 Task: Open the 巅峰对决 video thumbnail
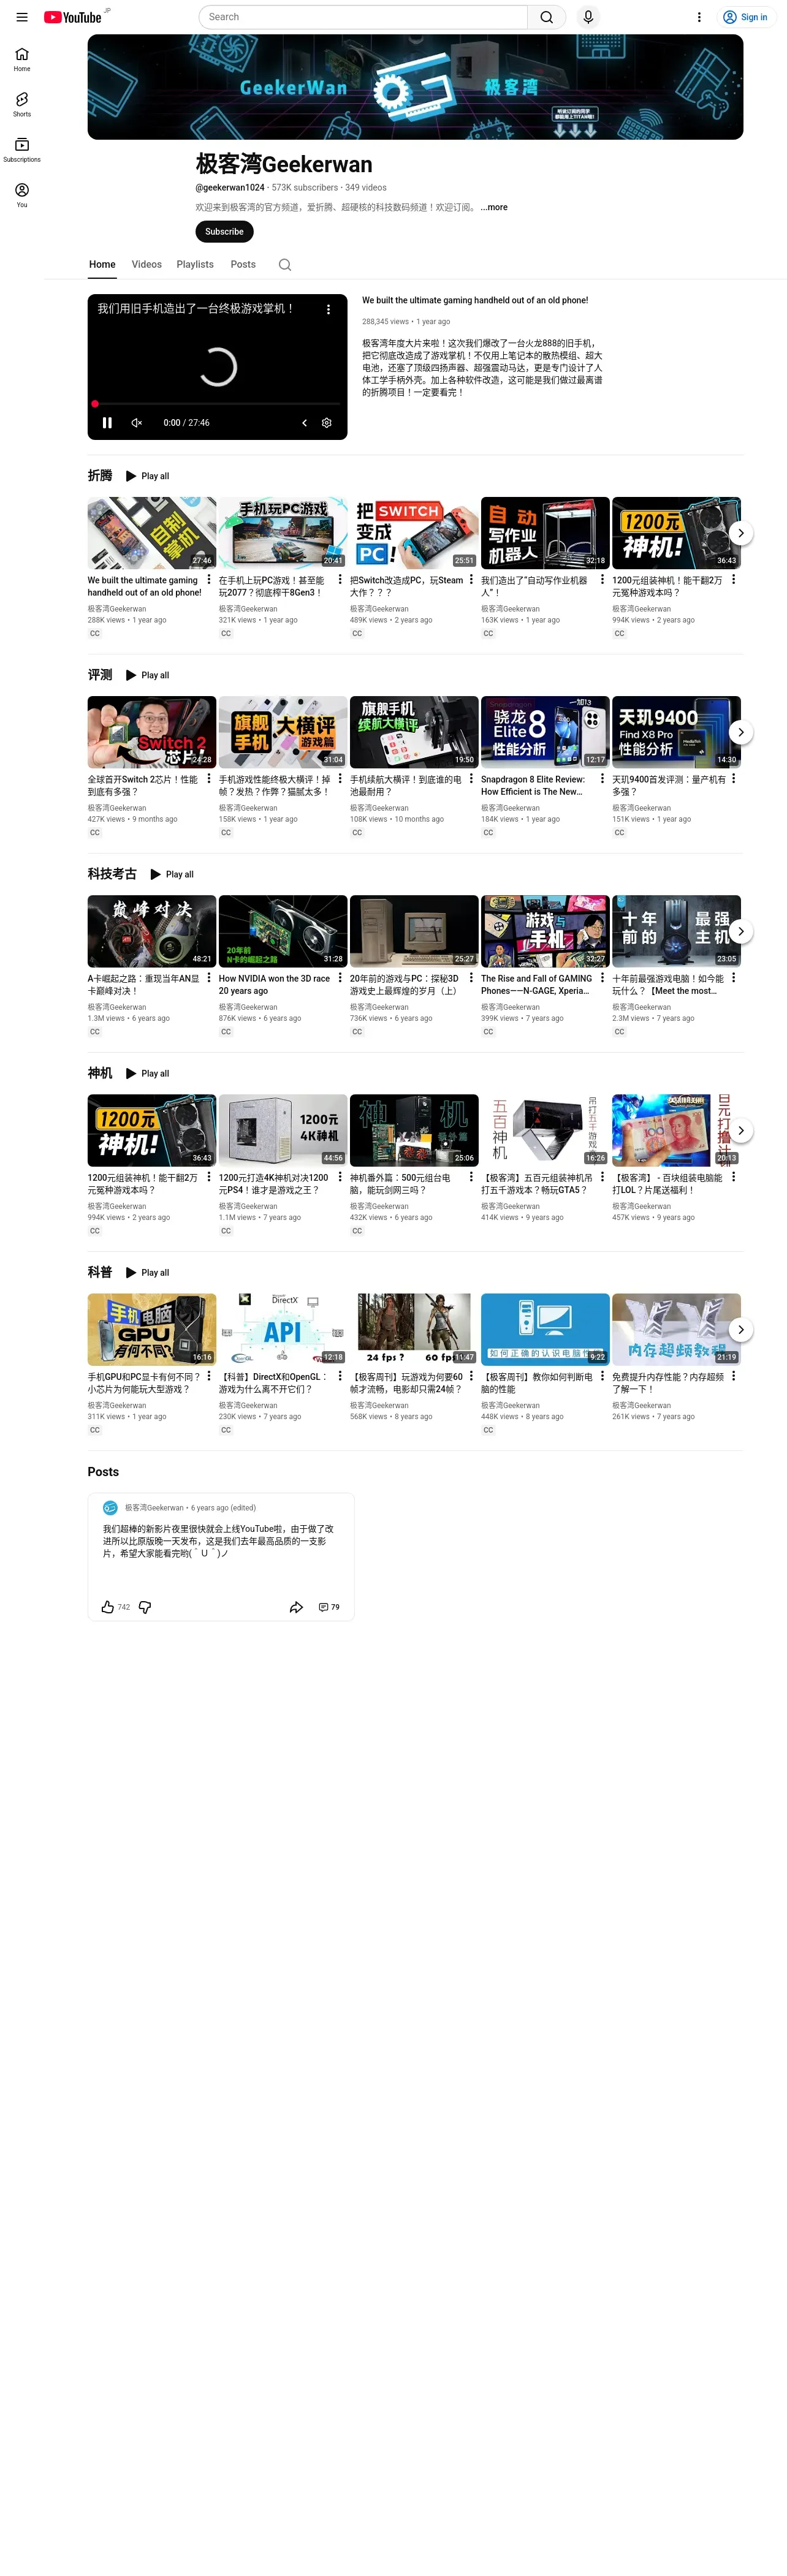152,931
